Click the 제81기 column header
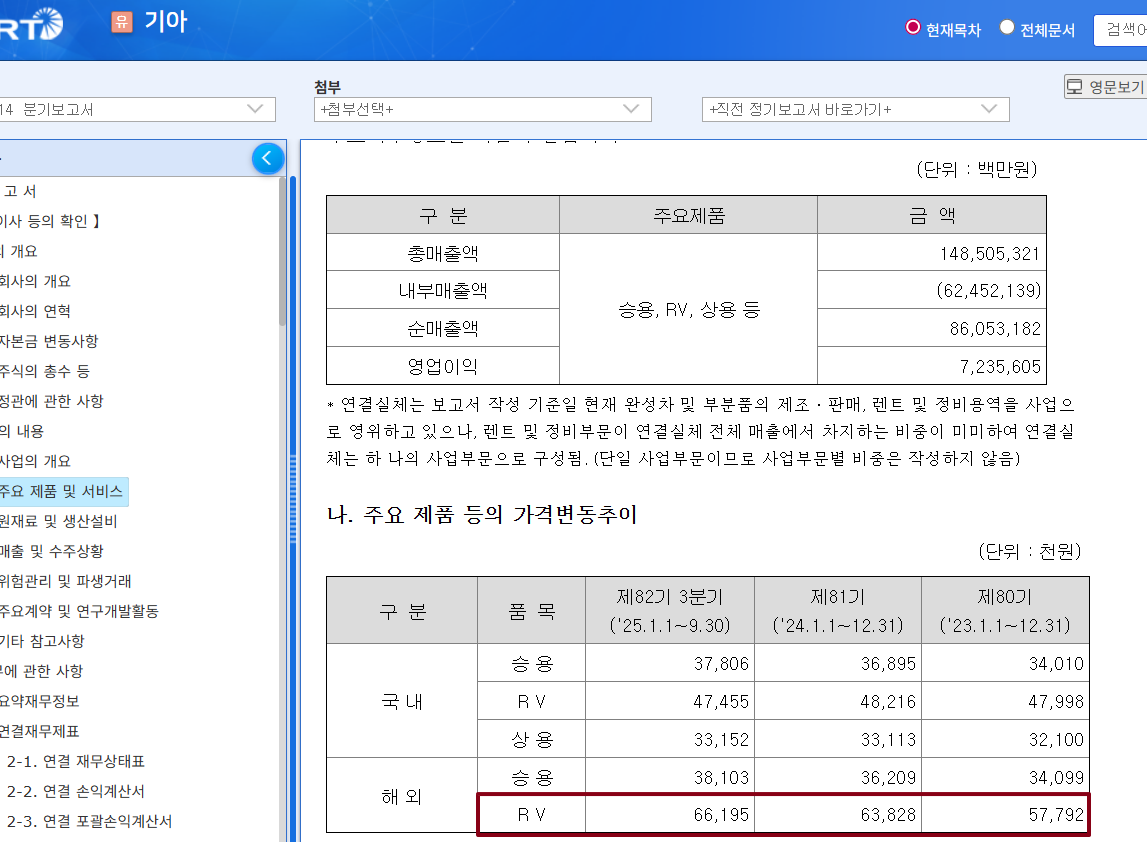This screenshot has width=1147, height=842. [x=838, y=611]
